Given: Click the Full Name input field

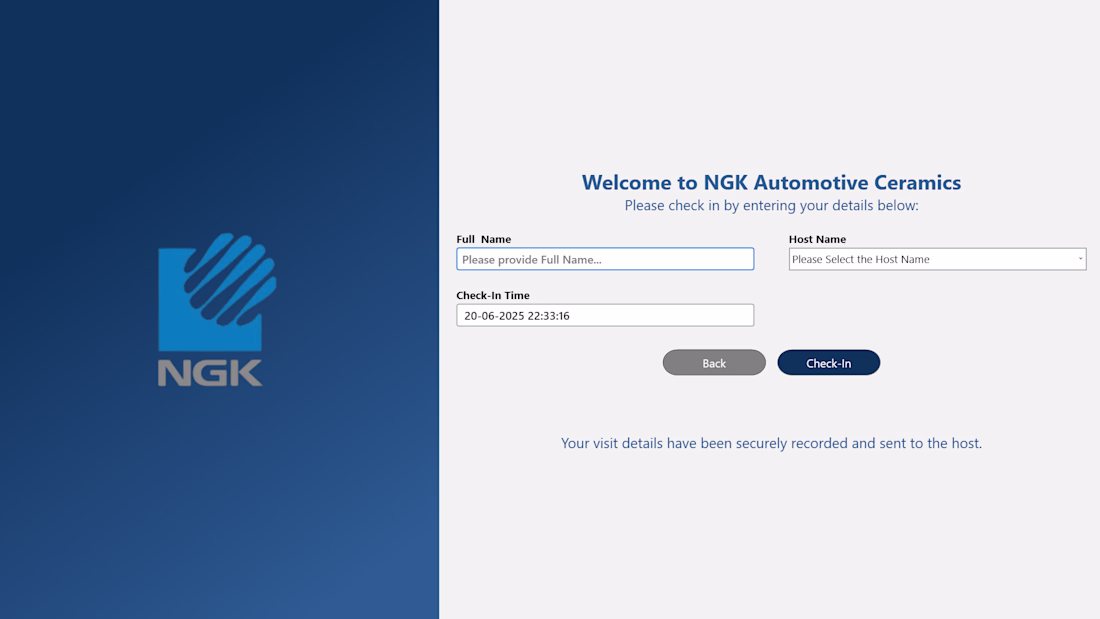Looking at the screenshot, I should click(x=605, y=259).
